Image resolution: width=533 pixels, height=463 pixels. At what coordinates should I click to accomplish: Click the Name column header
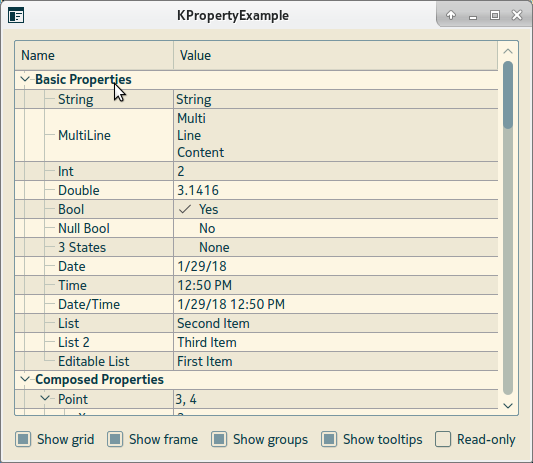click(94, 55)
